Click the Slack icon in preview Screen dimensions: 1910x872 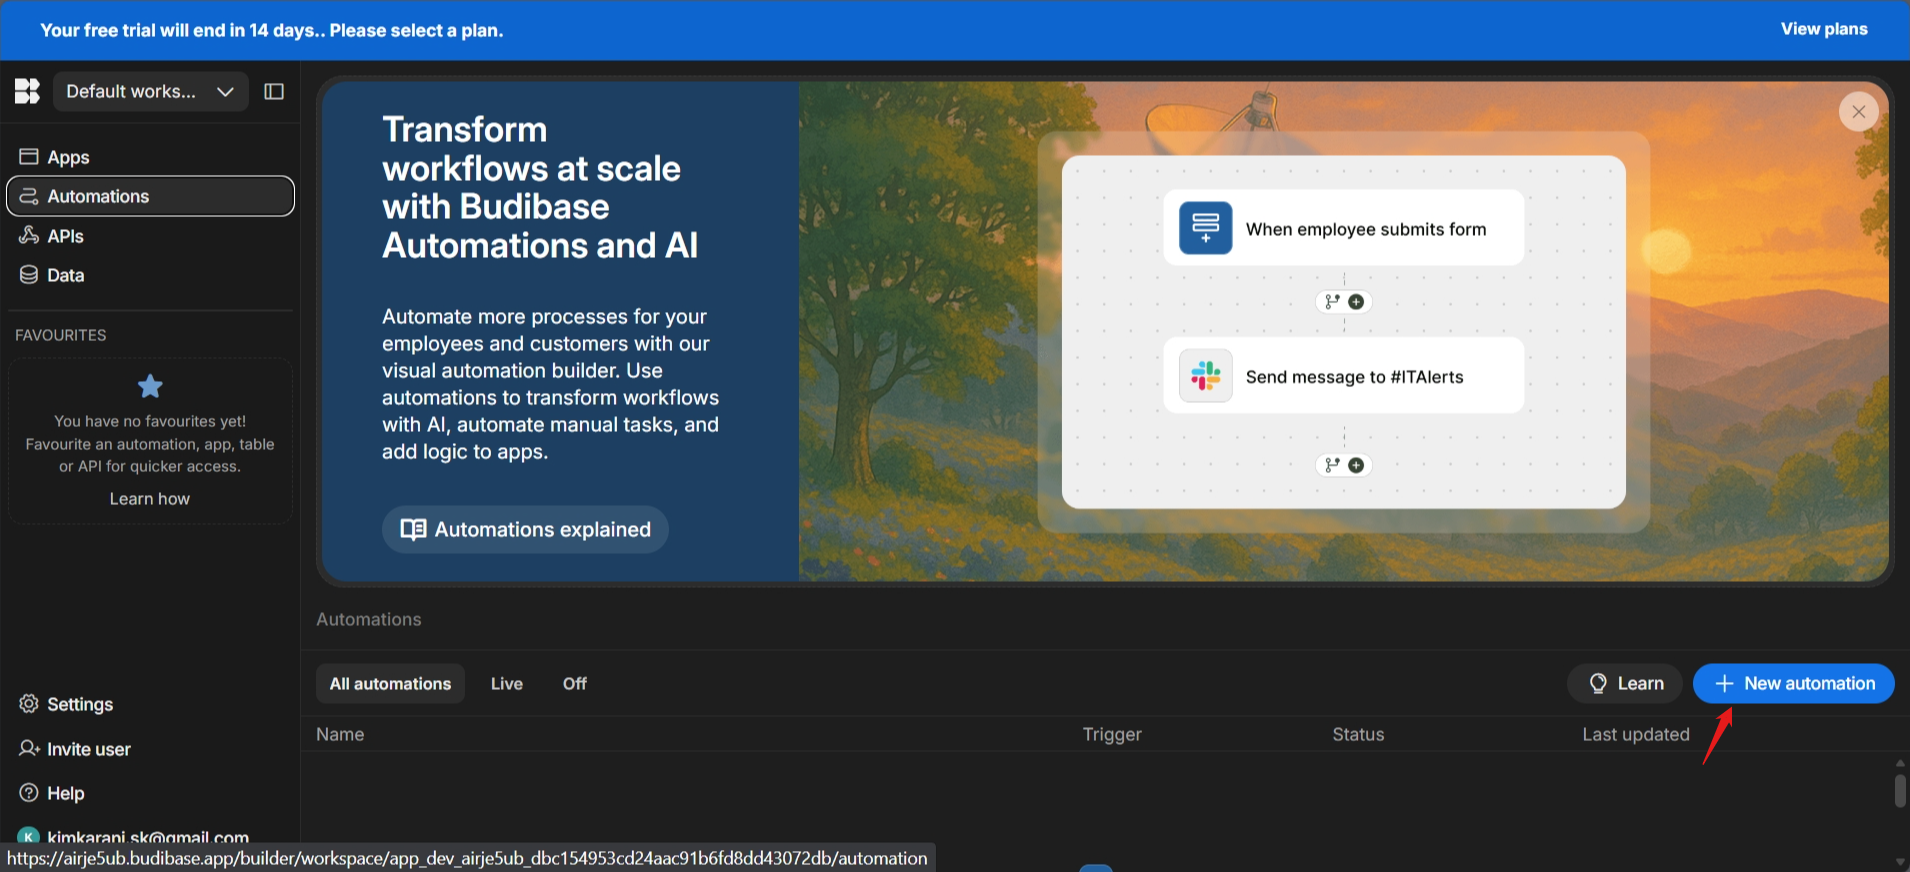(x=1206, y=376)
